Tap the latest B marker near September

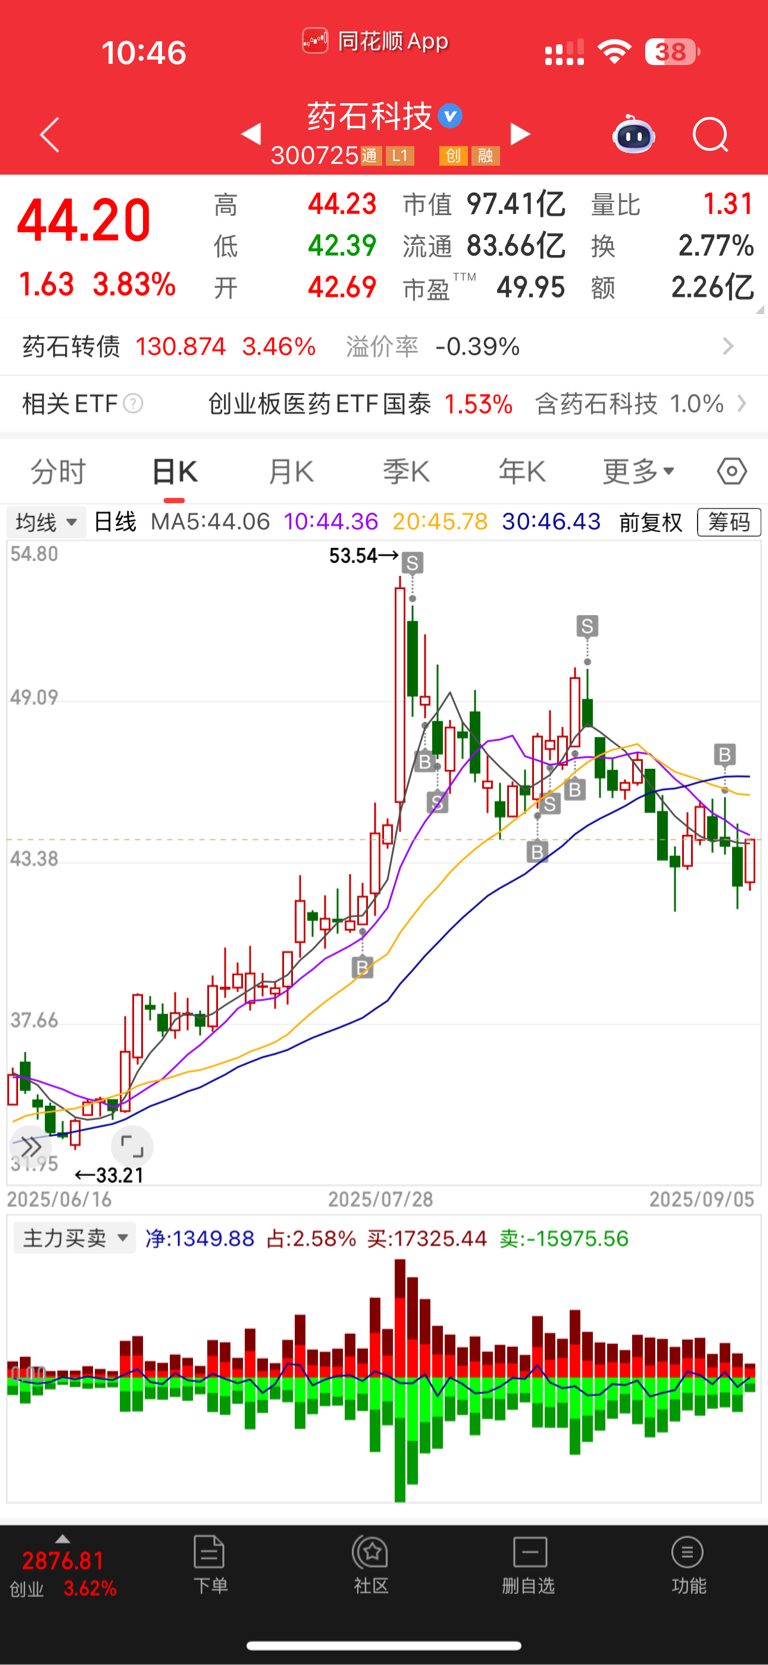pos(725,754)
